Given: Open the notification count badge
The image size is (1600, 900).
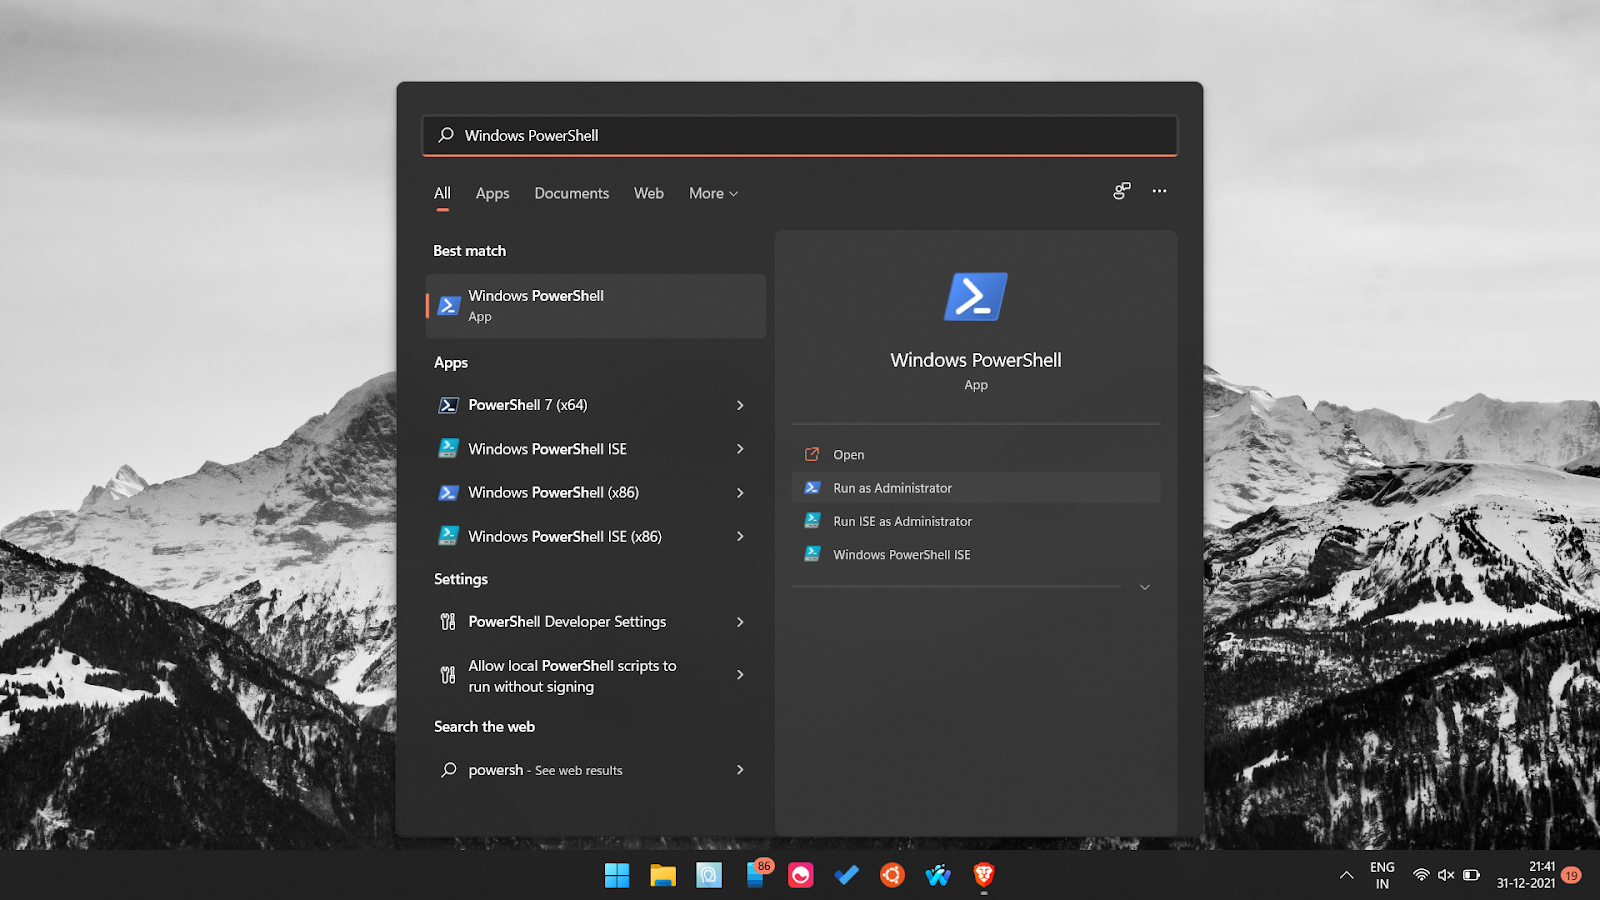Looking at the screenshot, I should pyautogui.click(x=1571, y=875).
